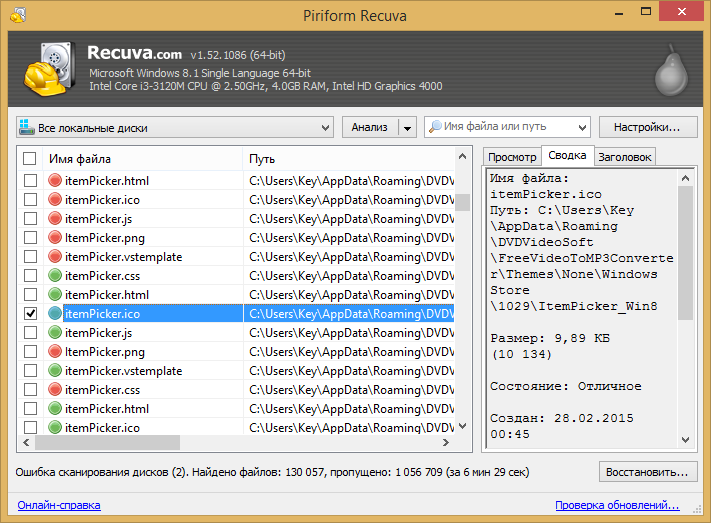
Task: Click the scan status message text
Action: (x=272, y=472)
